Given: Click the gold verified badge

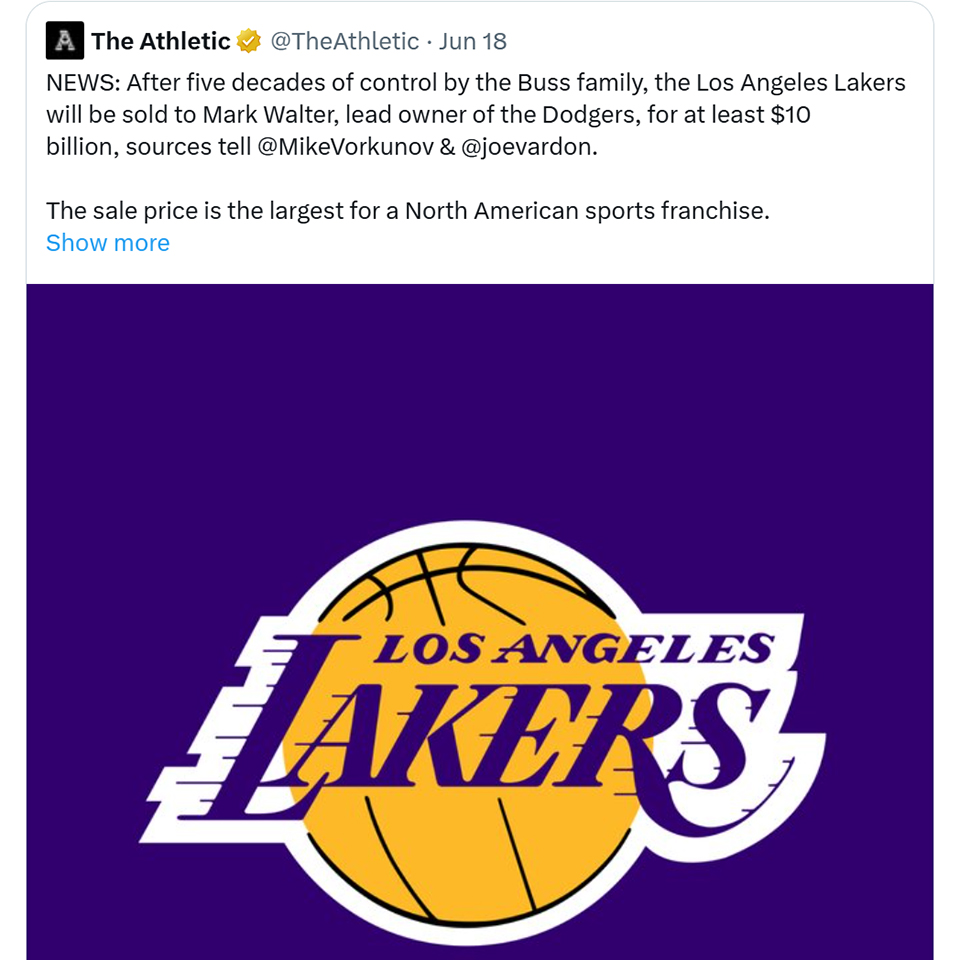Looking at the screenshot, I should pyautogui.click(x=248, y=41).
